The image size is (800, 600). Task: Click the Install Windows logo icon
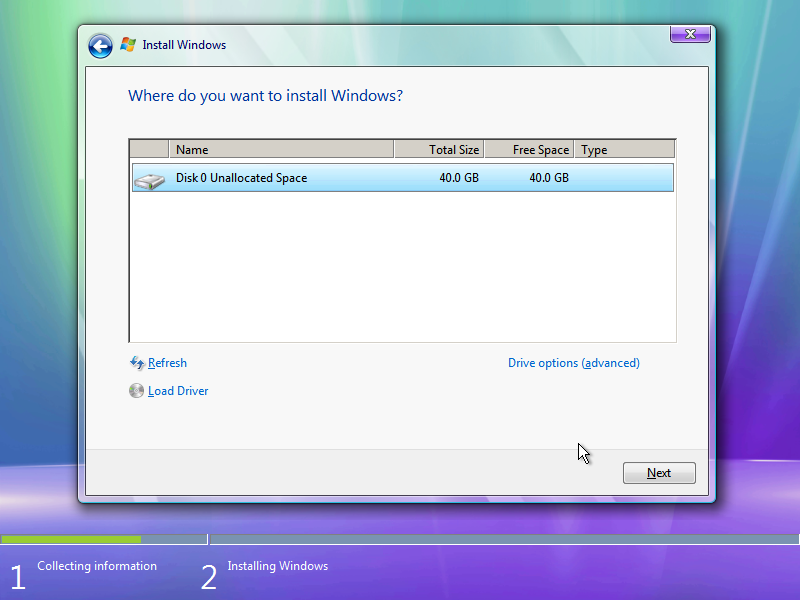pyautogui.click(x=127, y=44)
